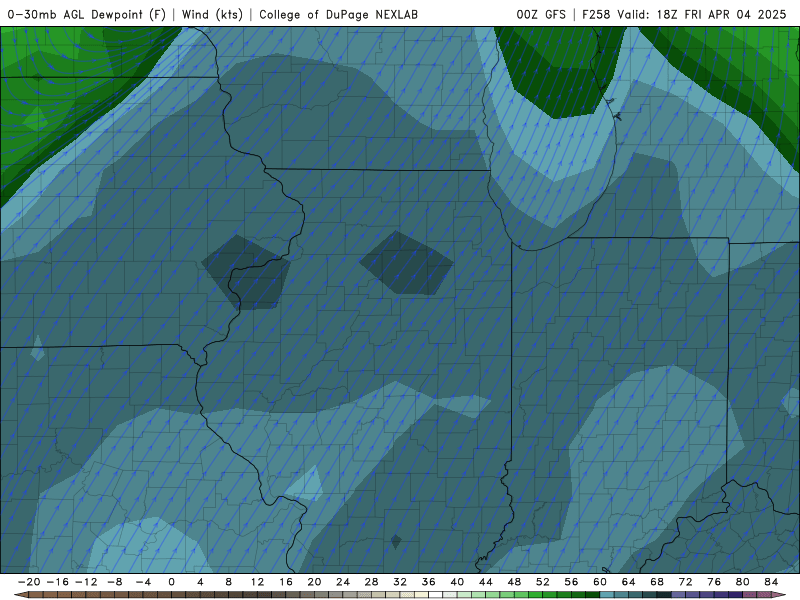The image size is (800, 600).
Task: Click the 'F258' forecast hour label
Action: tap(596, 14)
